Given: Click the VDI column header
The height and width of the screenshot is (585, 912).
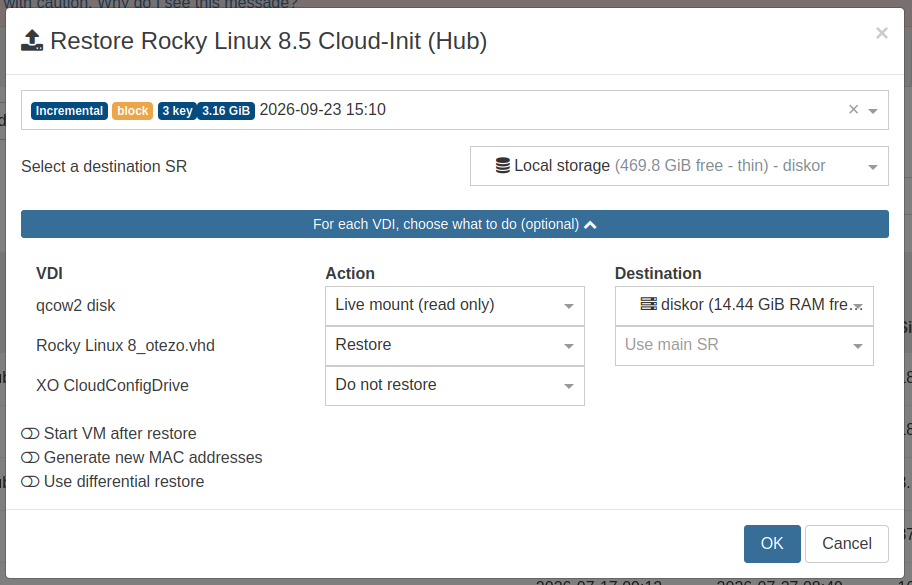Looking at the screenshot, I should pos(49,273).
